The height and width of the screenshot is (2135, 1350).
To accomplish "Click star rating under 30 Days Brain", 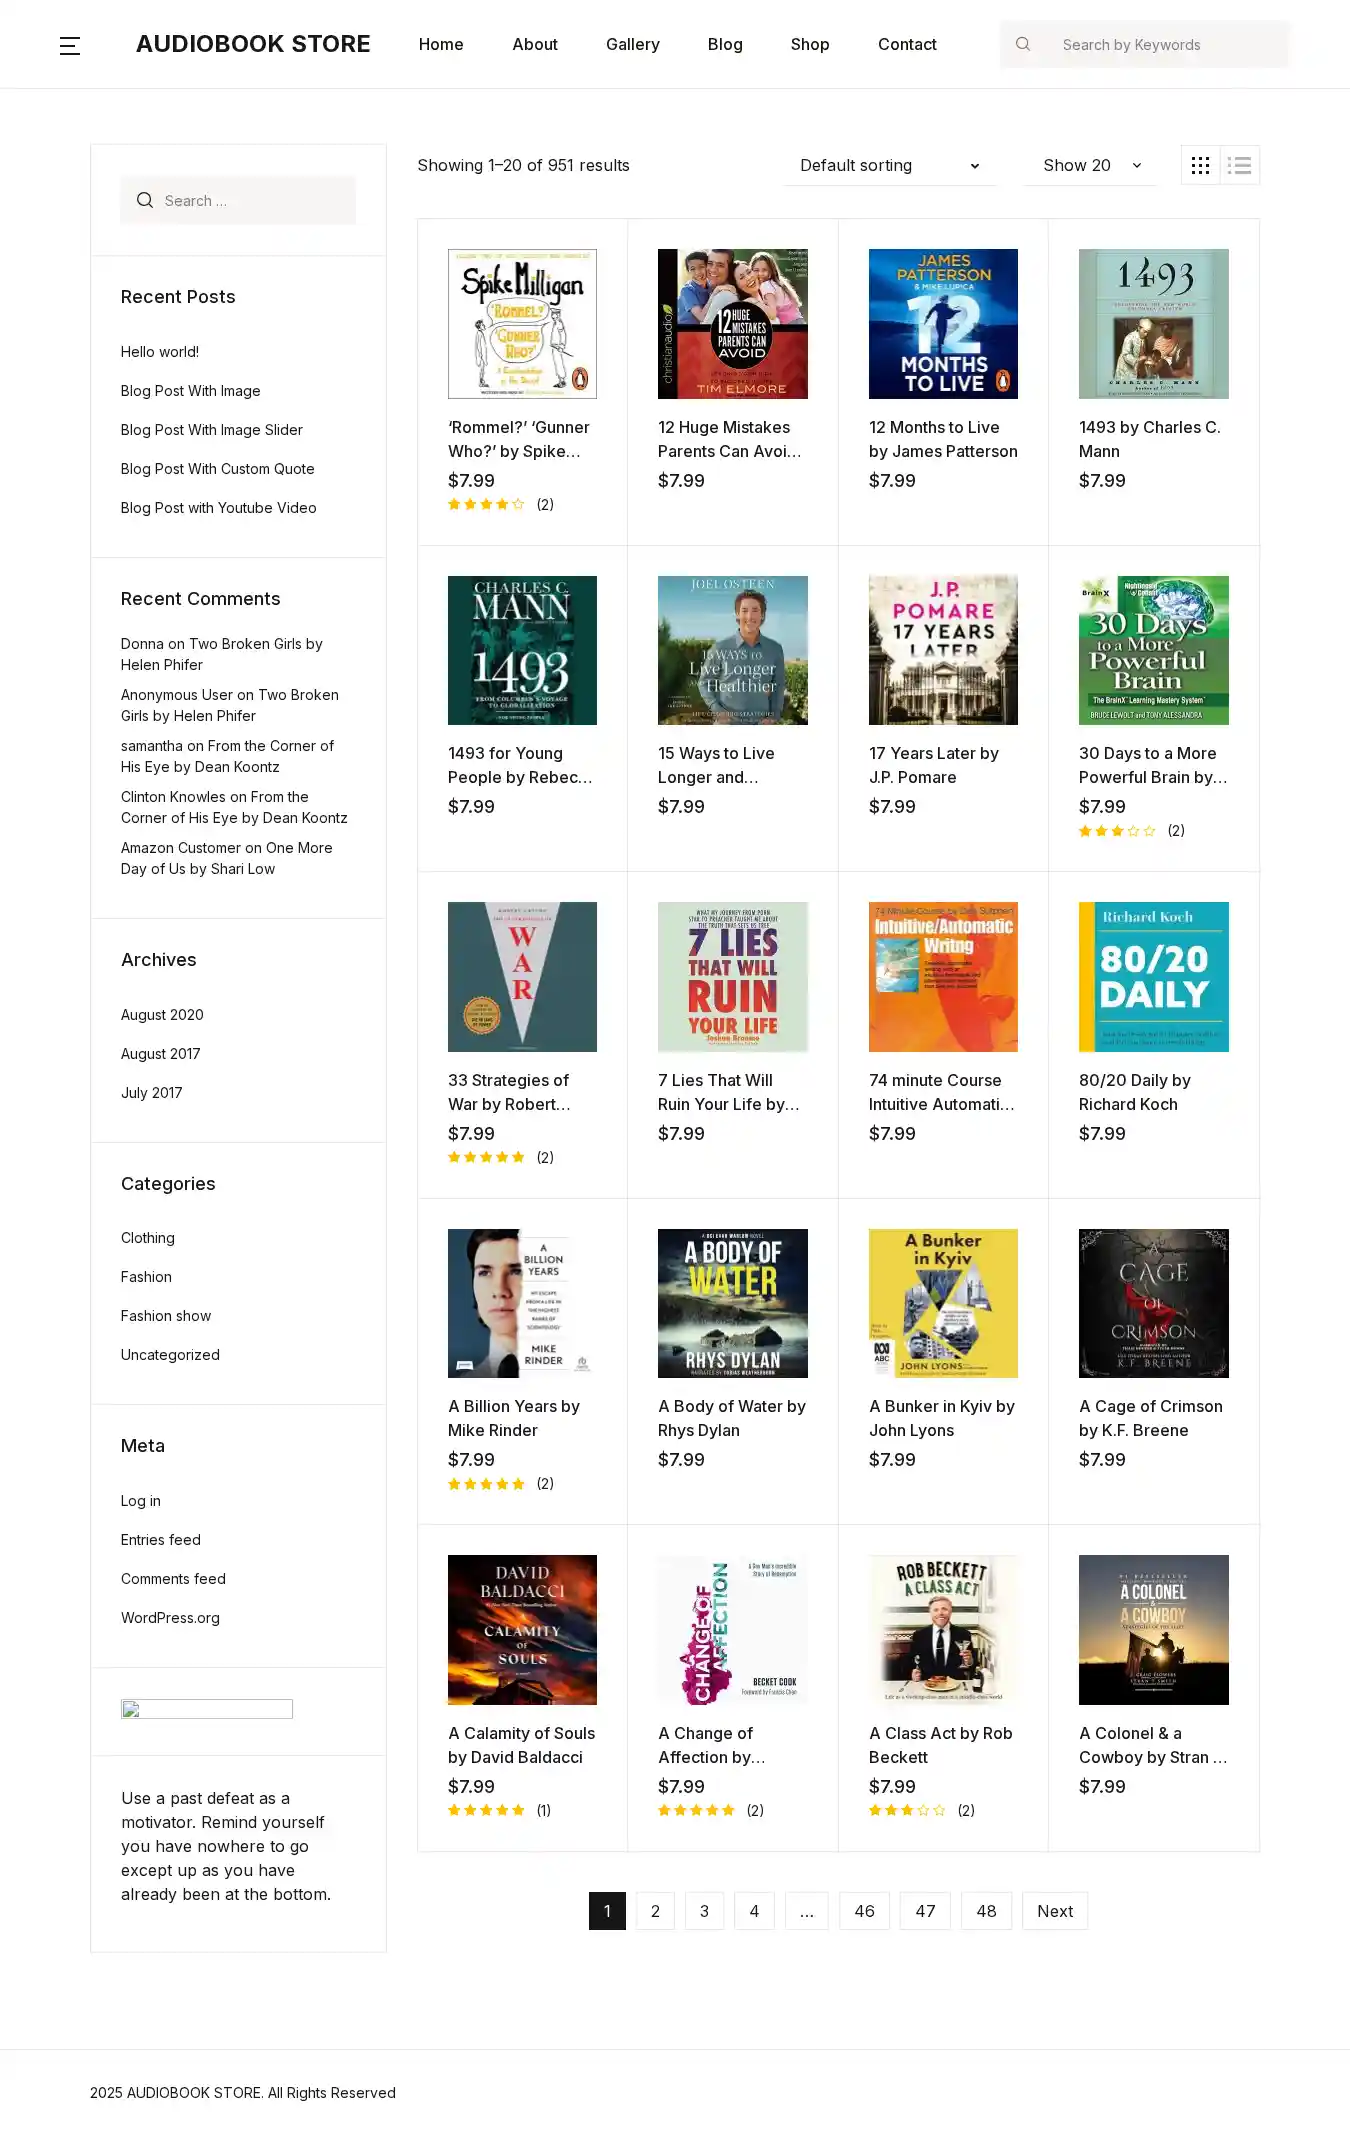I will [1117, 831].
